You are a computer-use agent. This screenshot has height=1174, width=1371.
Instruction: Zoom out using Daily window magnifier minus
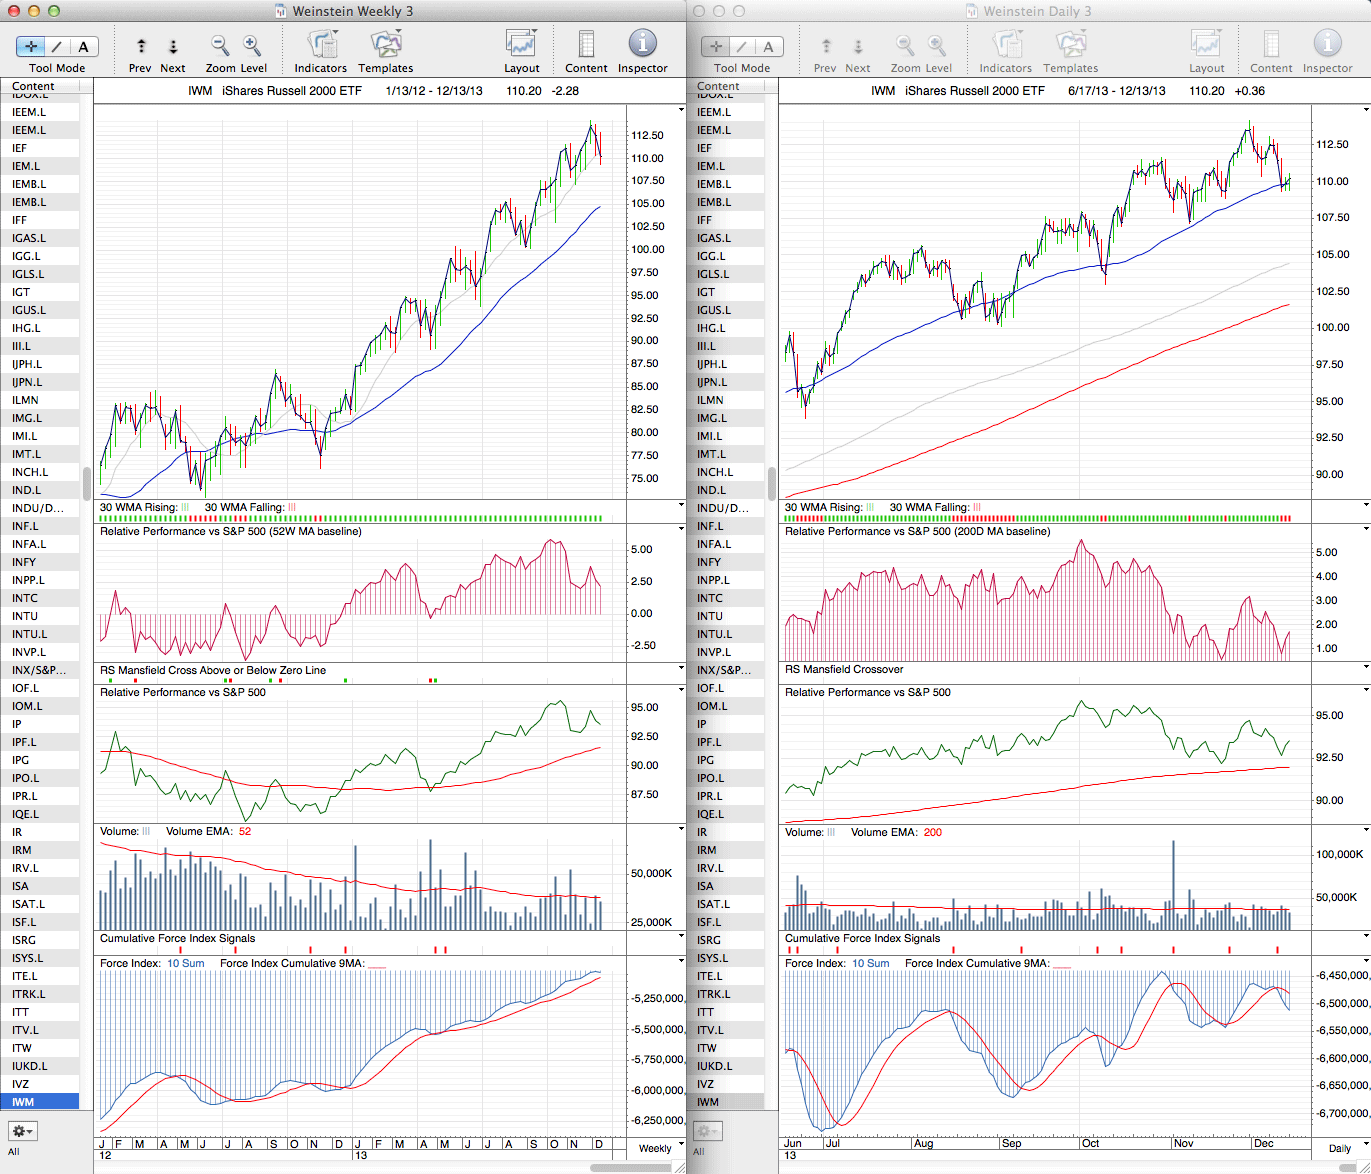(x=905, y=45)
